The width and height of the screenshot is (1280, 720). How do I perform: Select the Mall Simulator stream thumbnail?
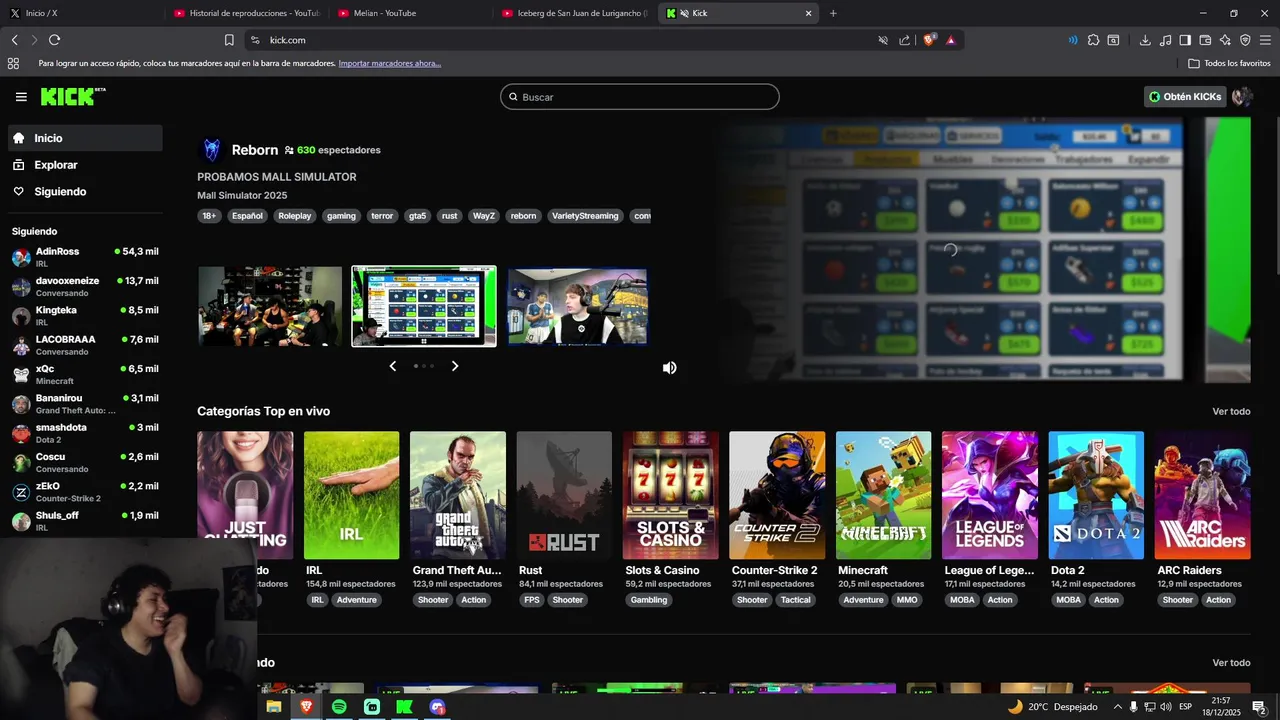coord(424,306)
